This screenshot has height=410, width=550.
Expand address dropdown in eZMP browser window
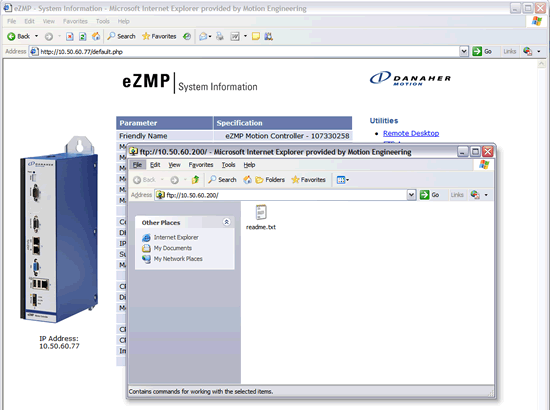(464, 52)
